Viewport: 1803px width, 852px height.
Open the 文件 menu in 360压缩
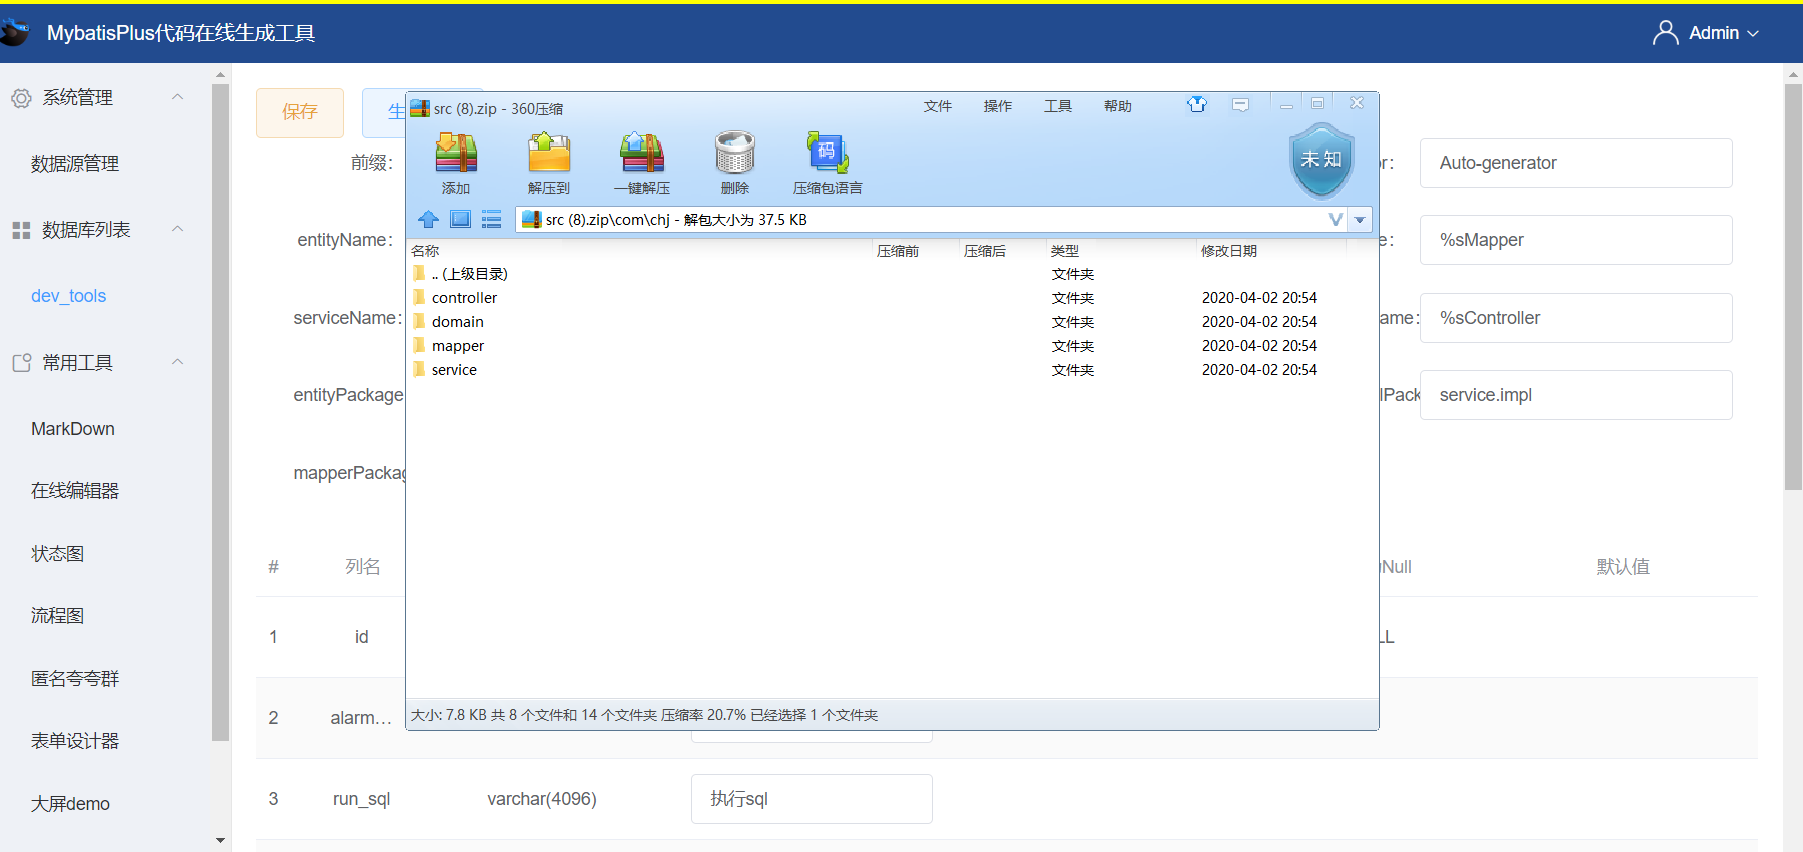937,106
